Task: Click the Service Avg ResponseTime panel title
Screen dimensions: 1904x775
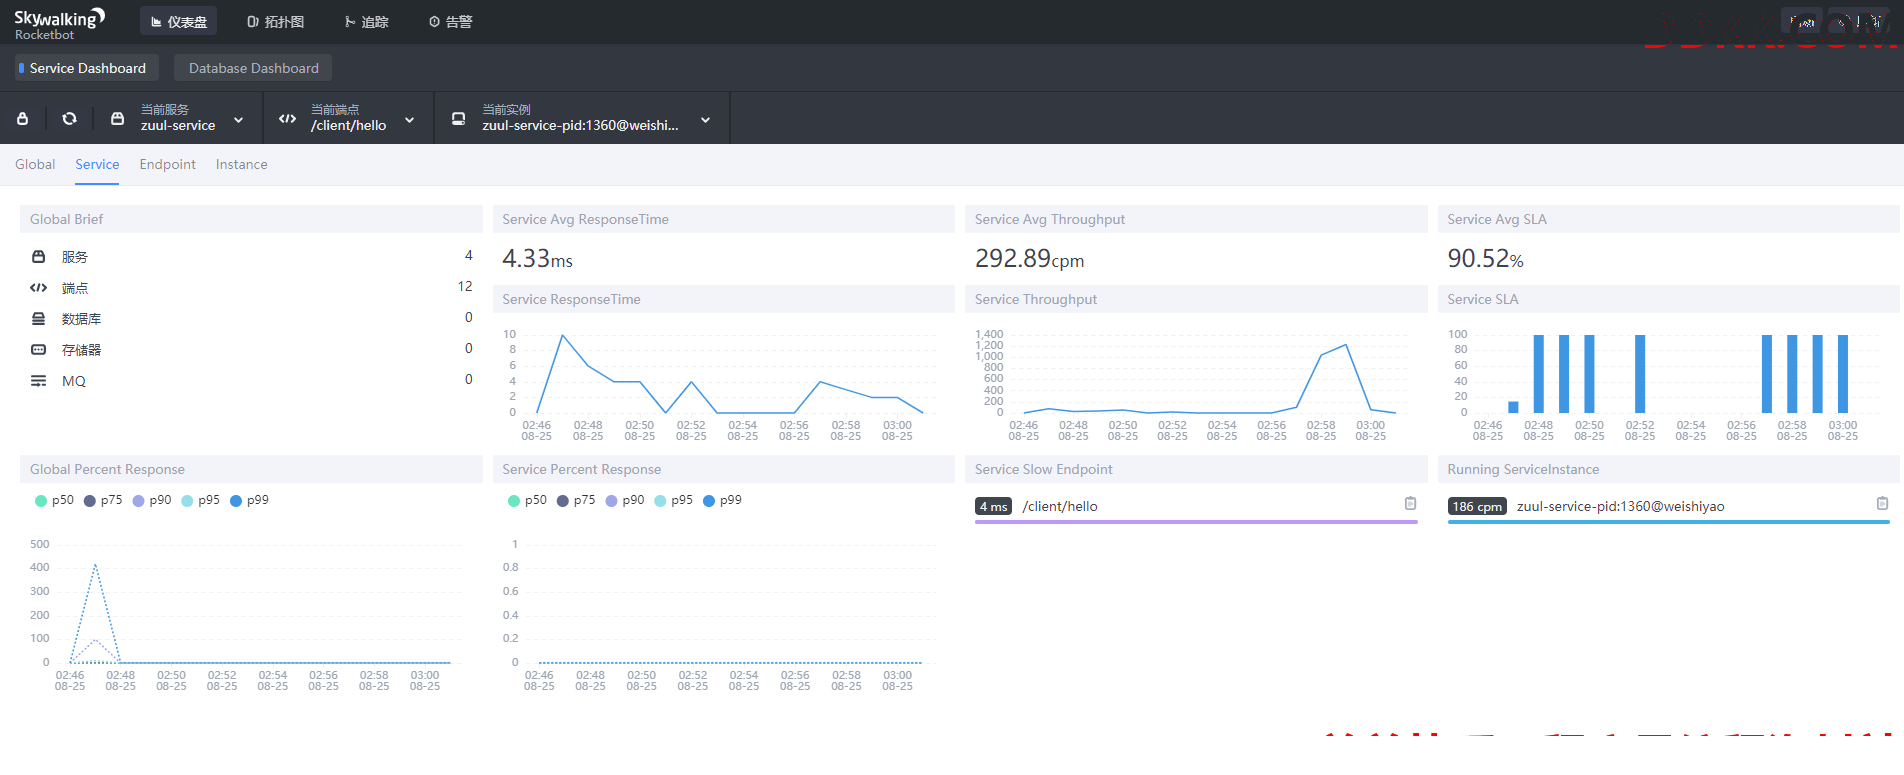Action: (x=585, y=219)
